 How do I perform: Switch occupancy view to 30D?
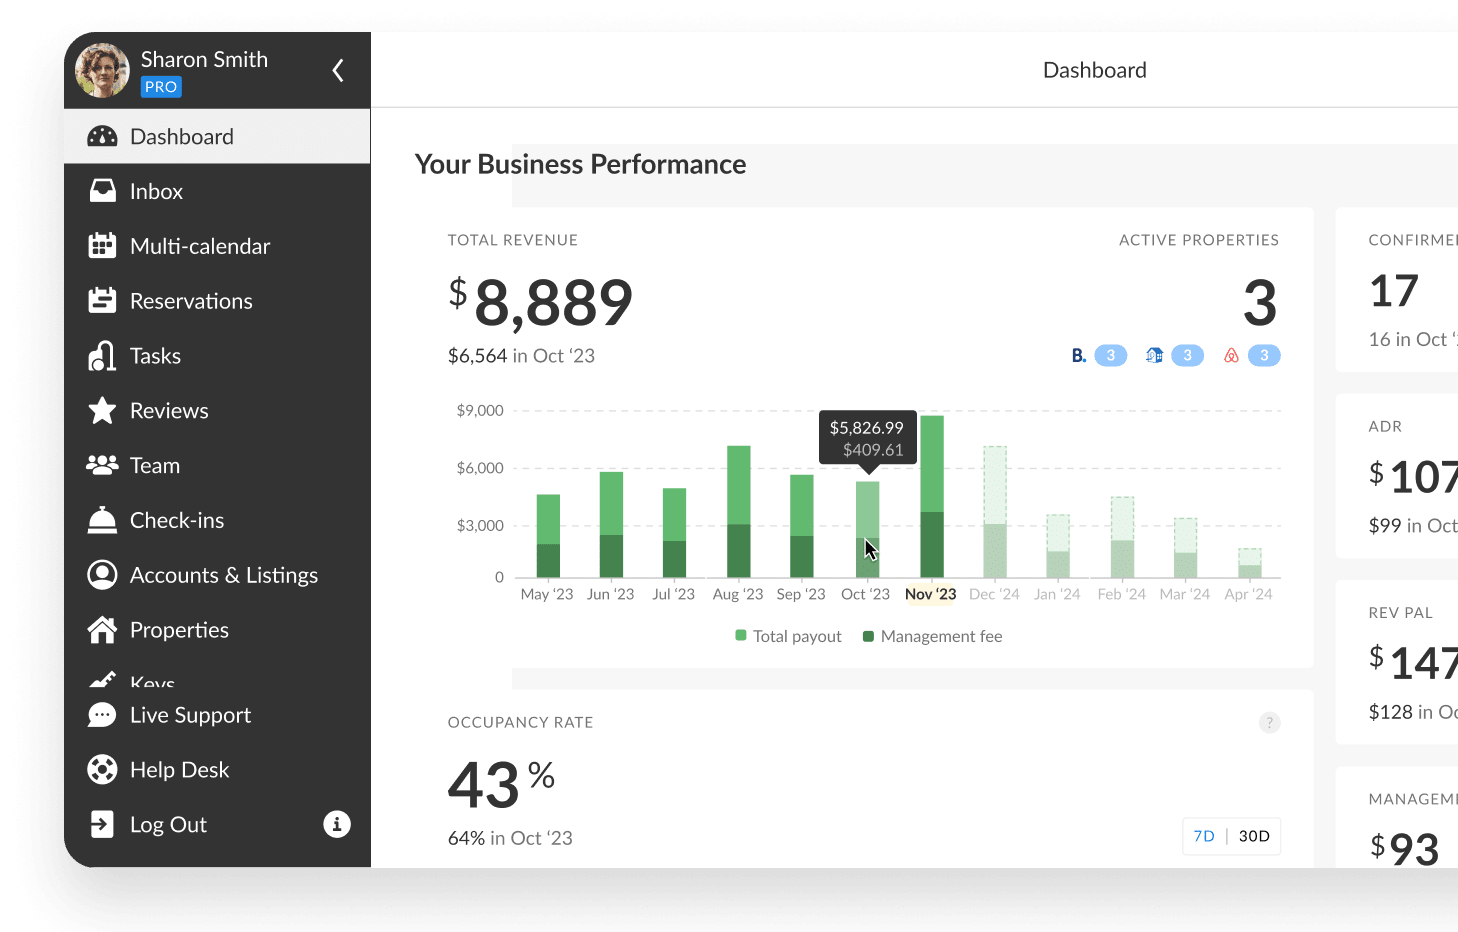[x=1253, y=836]
